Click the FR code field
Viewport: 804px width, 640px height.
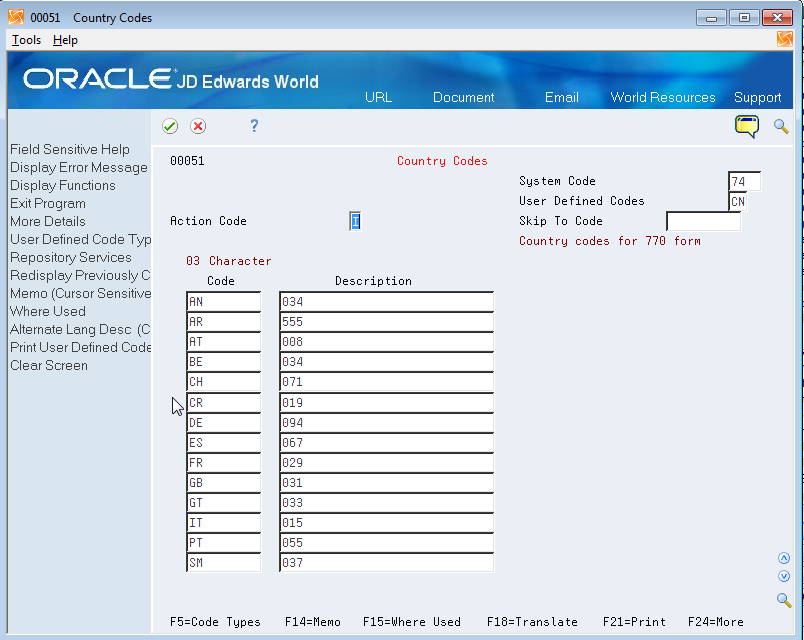click(224, 463)
